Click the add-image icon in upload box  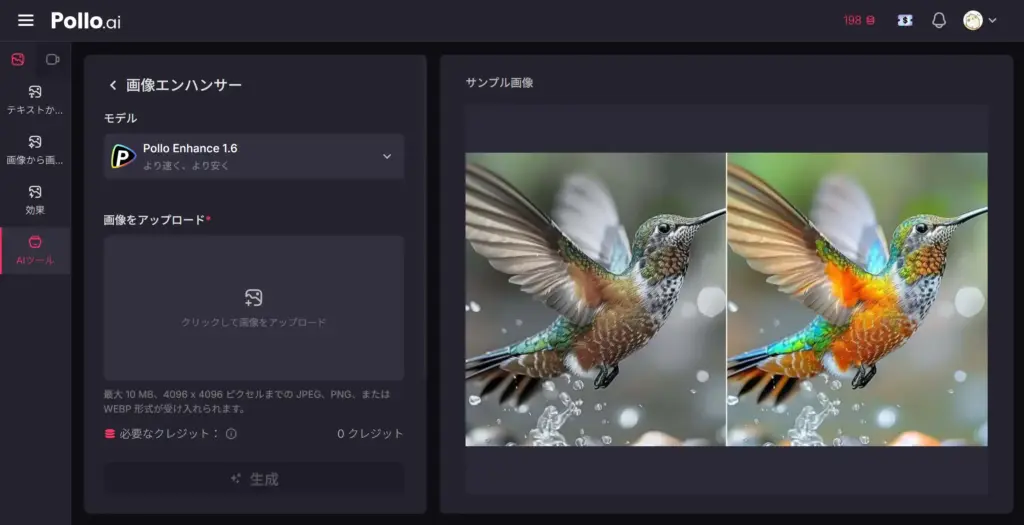click(x=253, y=298)
